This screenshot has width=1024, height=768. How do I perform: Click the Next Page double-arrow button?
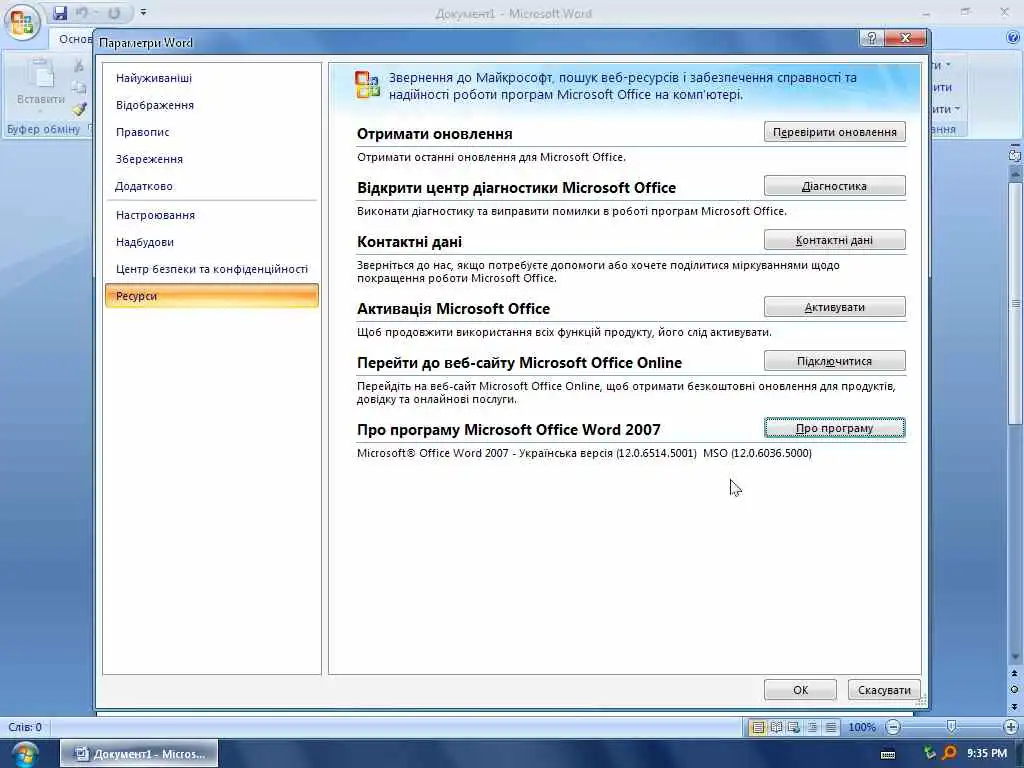coord(1014,706)
